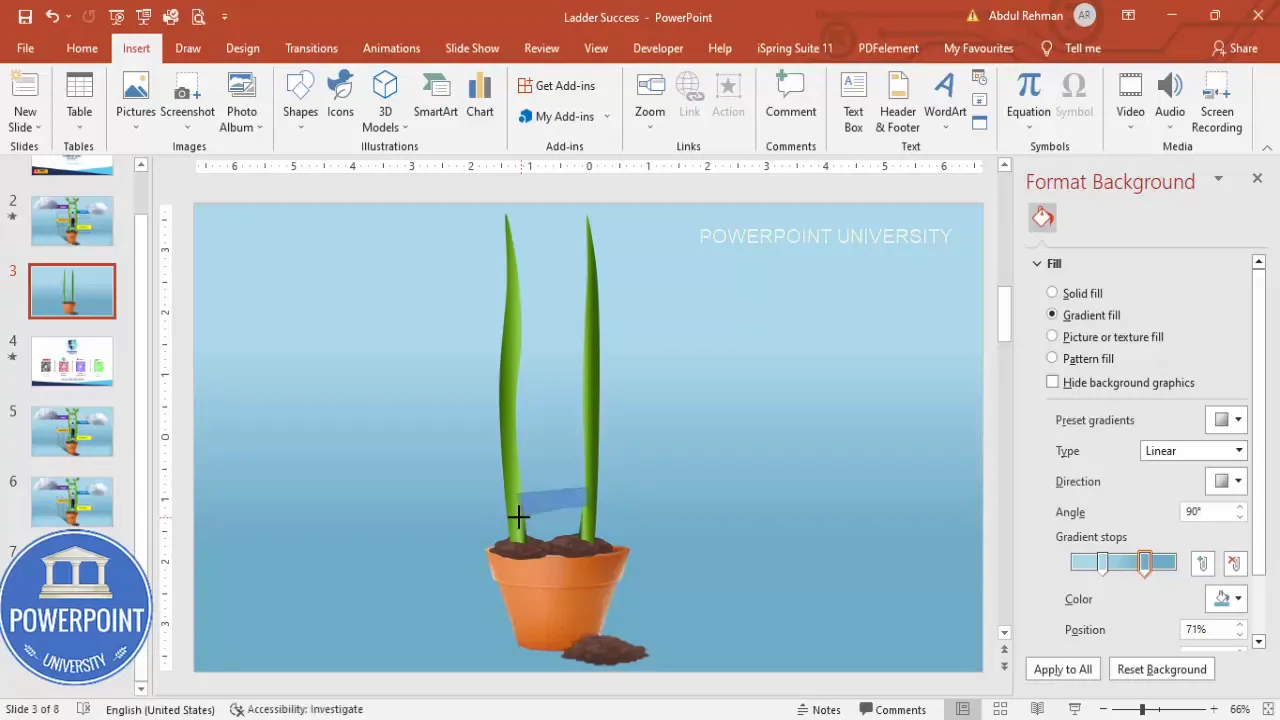Click the Share button

coord(1235,48)
